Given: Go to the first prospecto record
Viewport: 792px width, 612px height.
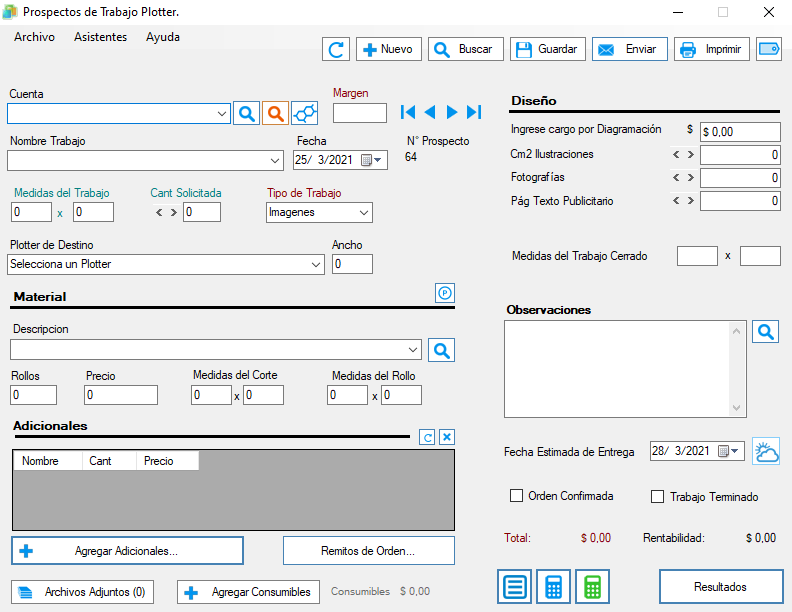Looking at the screenshot, I should point(408,112).
